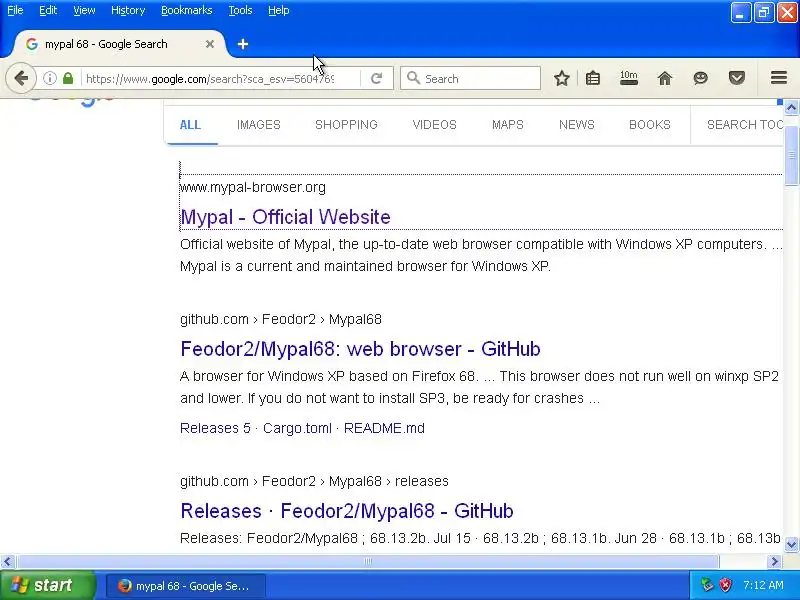Open Feodor2/Mypal68: web browser - GitHub result
The height and width of the screenshot is (600, 800).
(360, 349)
